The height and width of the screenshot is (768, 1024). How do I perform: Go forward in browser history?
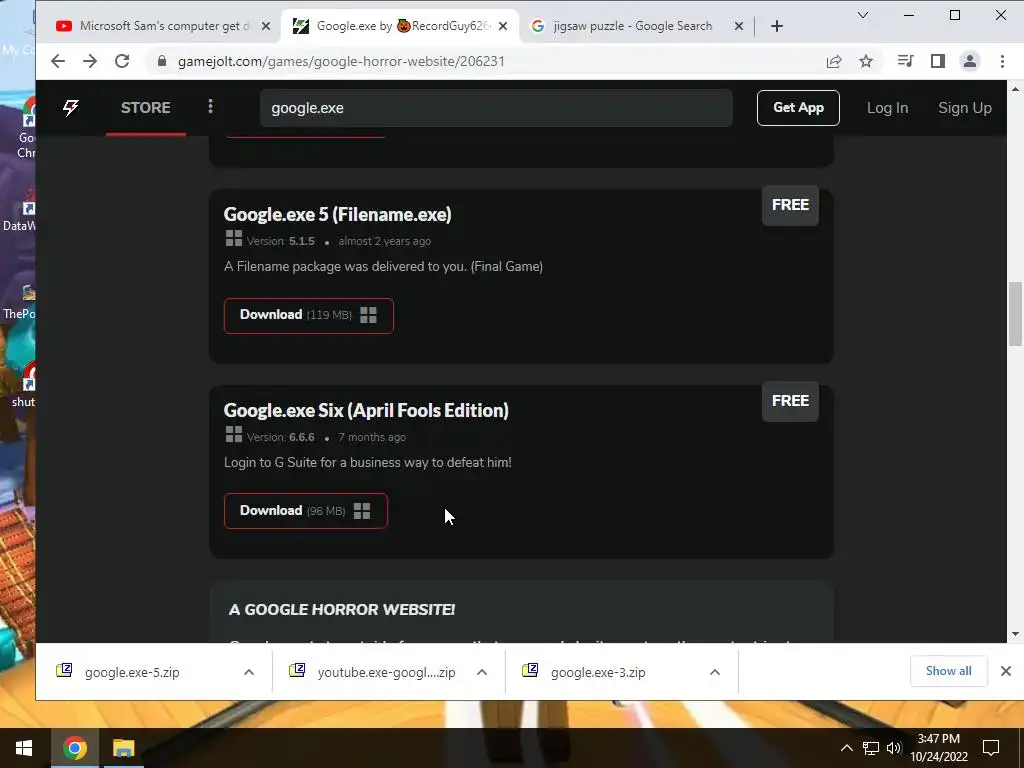coord(90,61)
